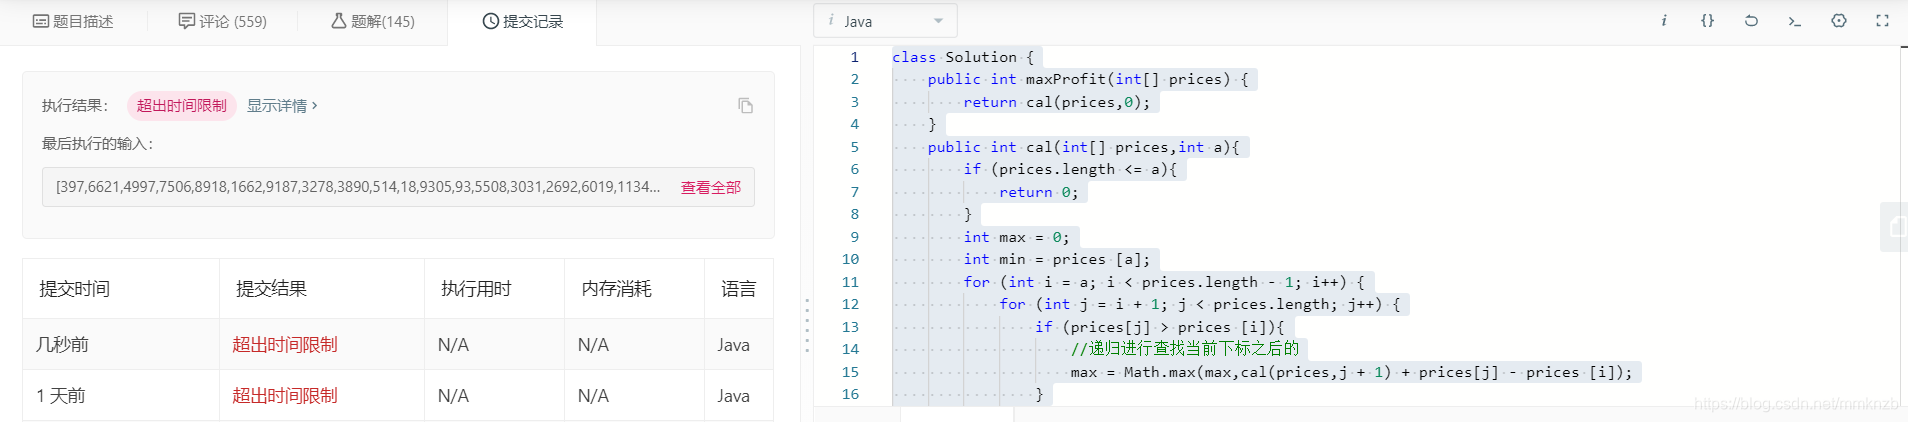1908x422 pixels.
Task: Open 几秒前 submission 超出时间限制 result
Action: pos(285,345)
